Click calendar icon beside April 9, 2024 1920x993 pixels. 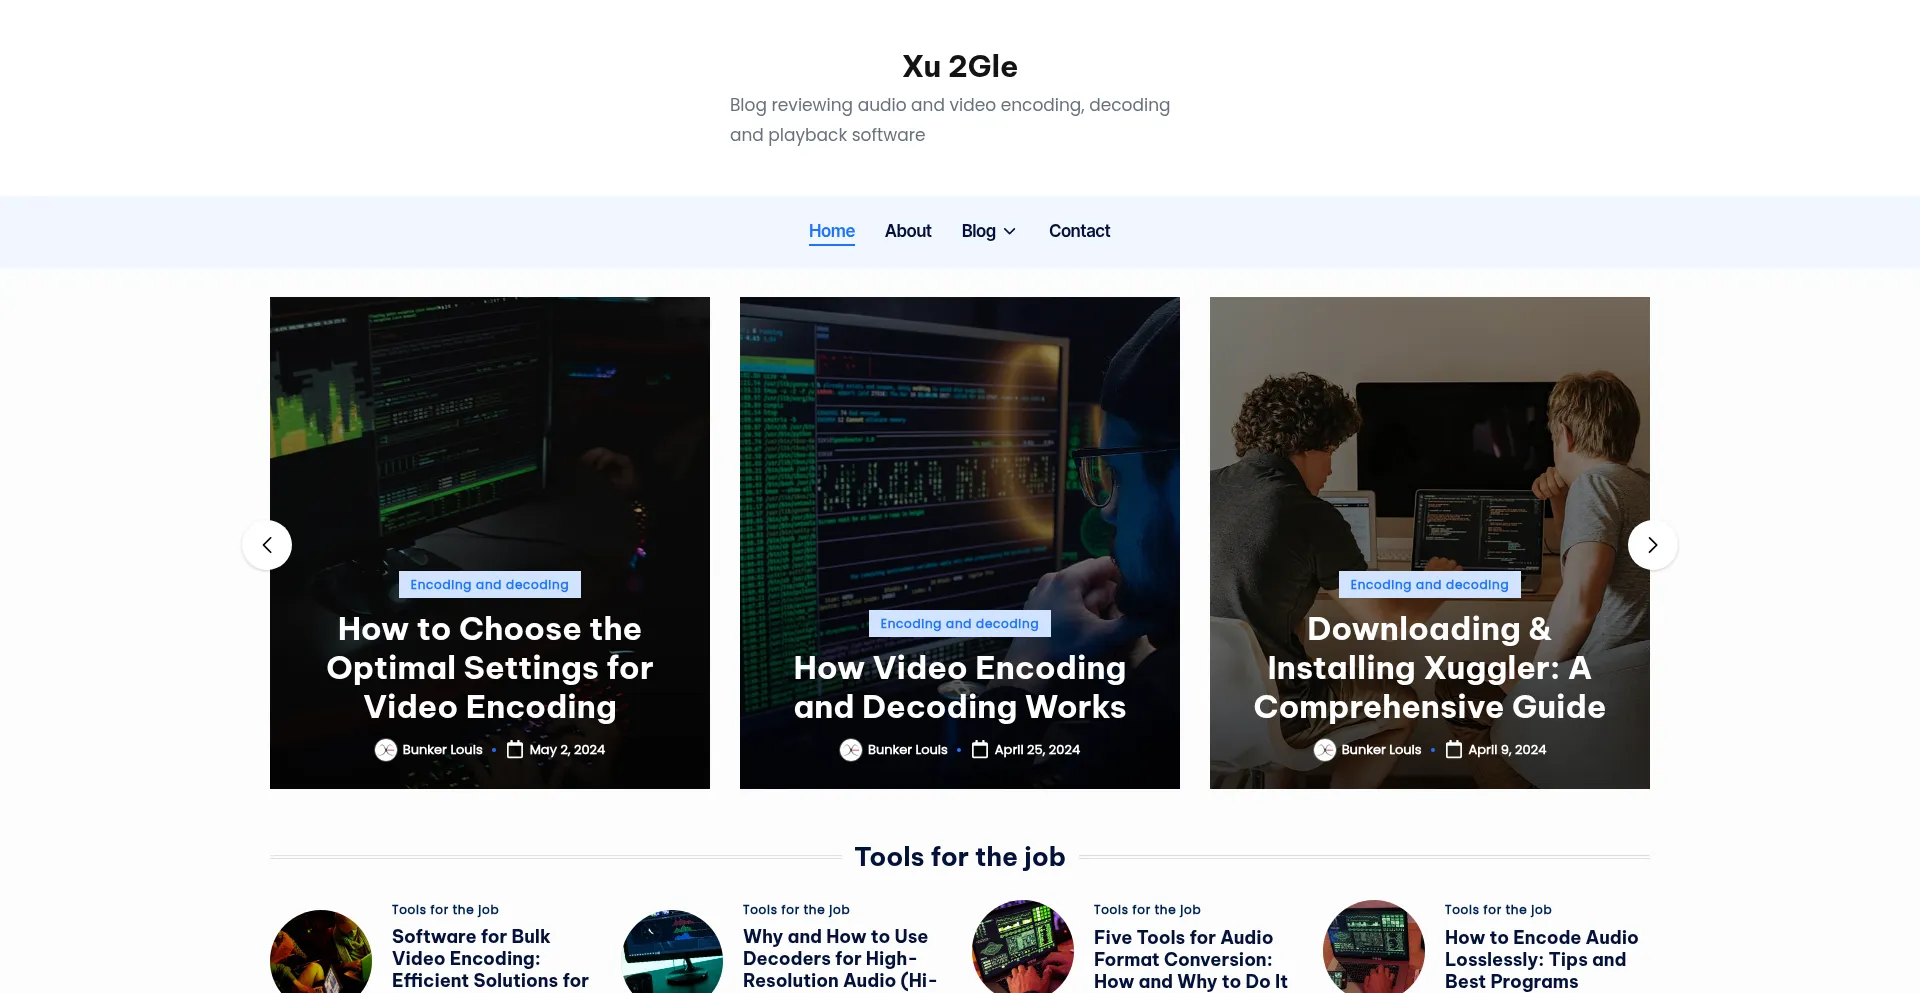coord(1454,749)
